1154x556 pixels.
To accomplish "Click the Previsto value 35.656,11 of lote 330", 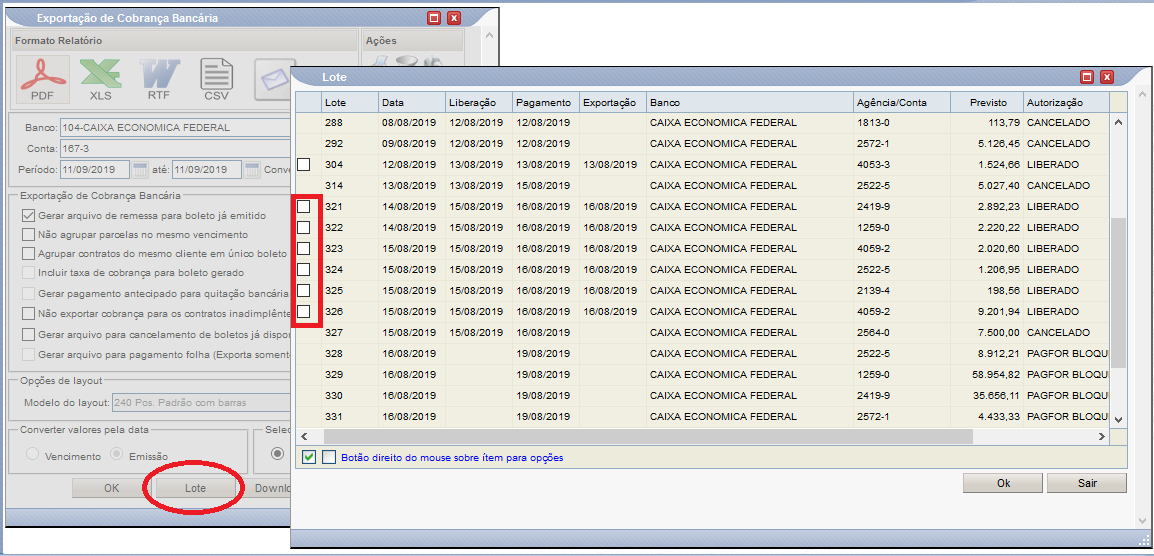I will click(996, 396).
